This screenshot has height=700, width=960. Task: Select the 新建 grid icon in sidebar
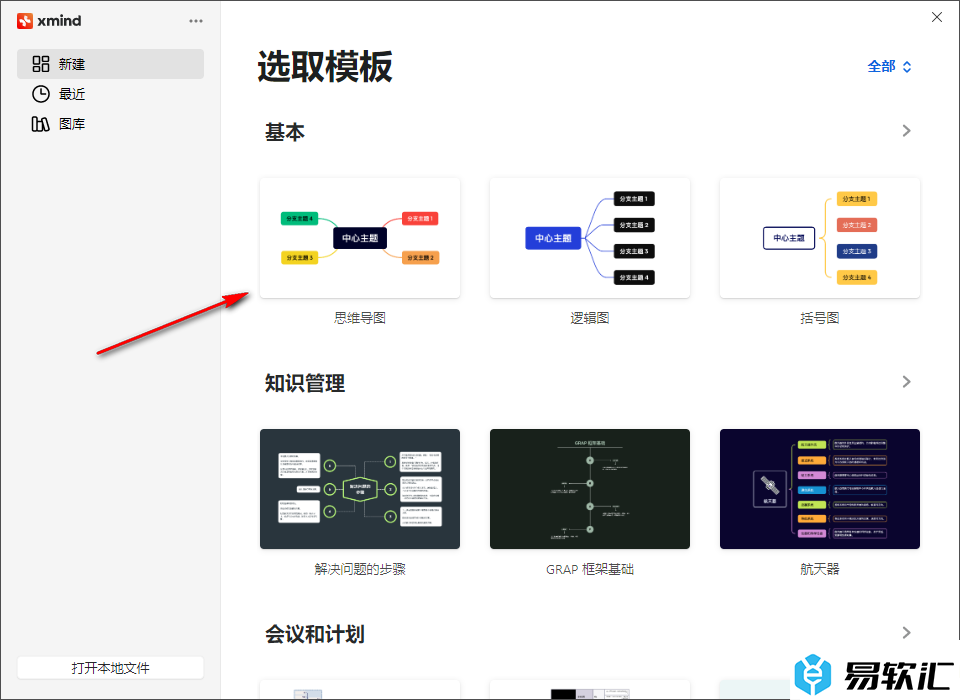pyautogui.click(x=41, y=64)
